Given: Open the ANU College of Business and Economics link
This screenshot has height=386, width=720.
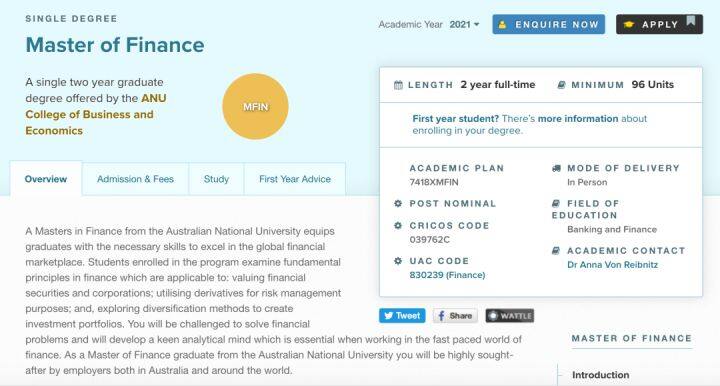Looking at the screenshot, I should [96, 114].
